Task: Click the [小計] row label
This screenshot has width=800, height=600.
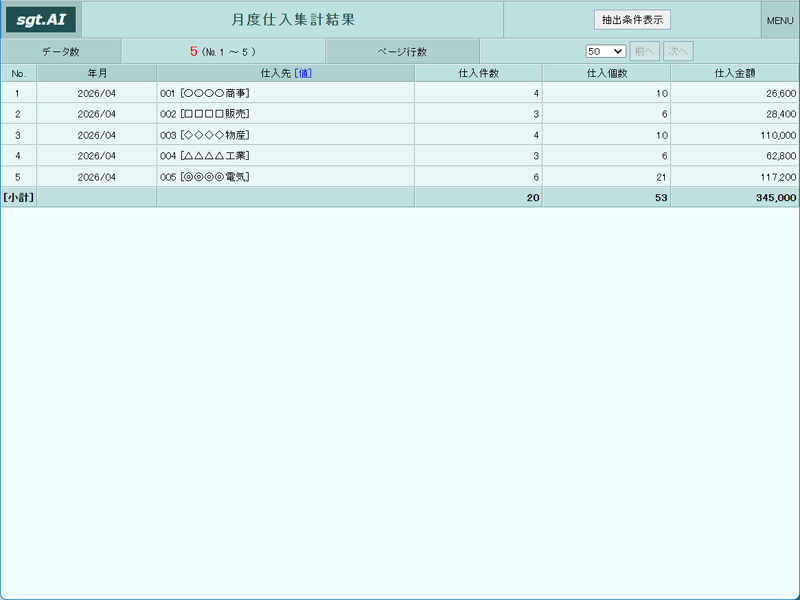Action: pyautogui.click(x=18, y=197)
